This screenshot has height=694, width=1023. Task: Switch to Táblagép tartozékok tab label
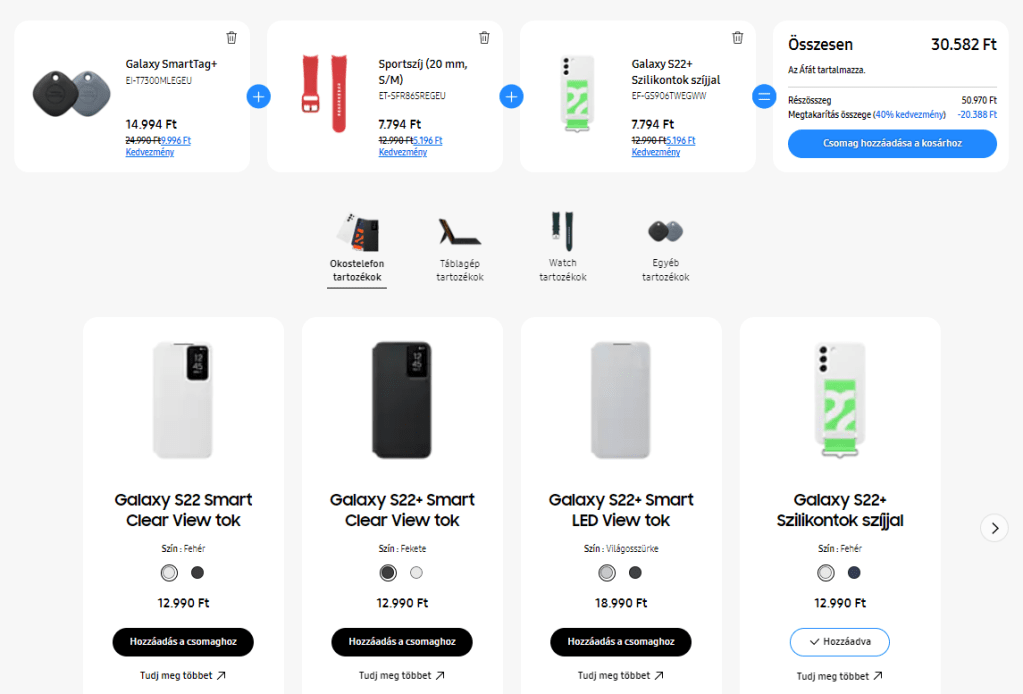460,270
